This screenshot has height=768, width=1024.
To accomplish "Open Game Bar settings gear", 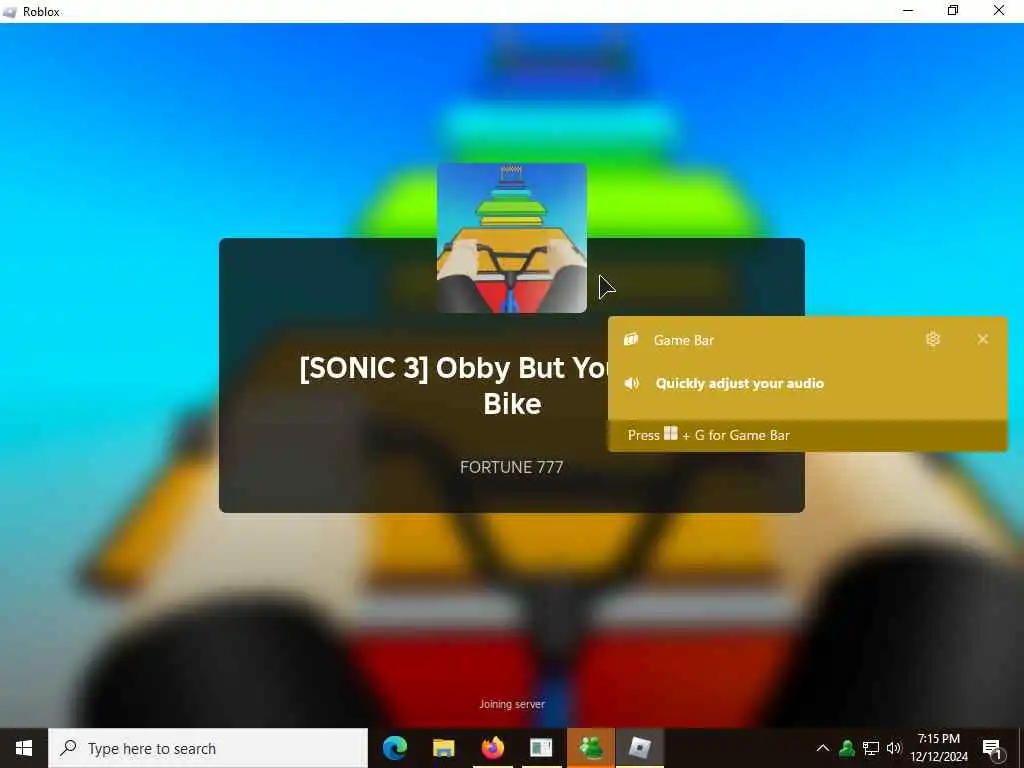I will (933, 339).
